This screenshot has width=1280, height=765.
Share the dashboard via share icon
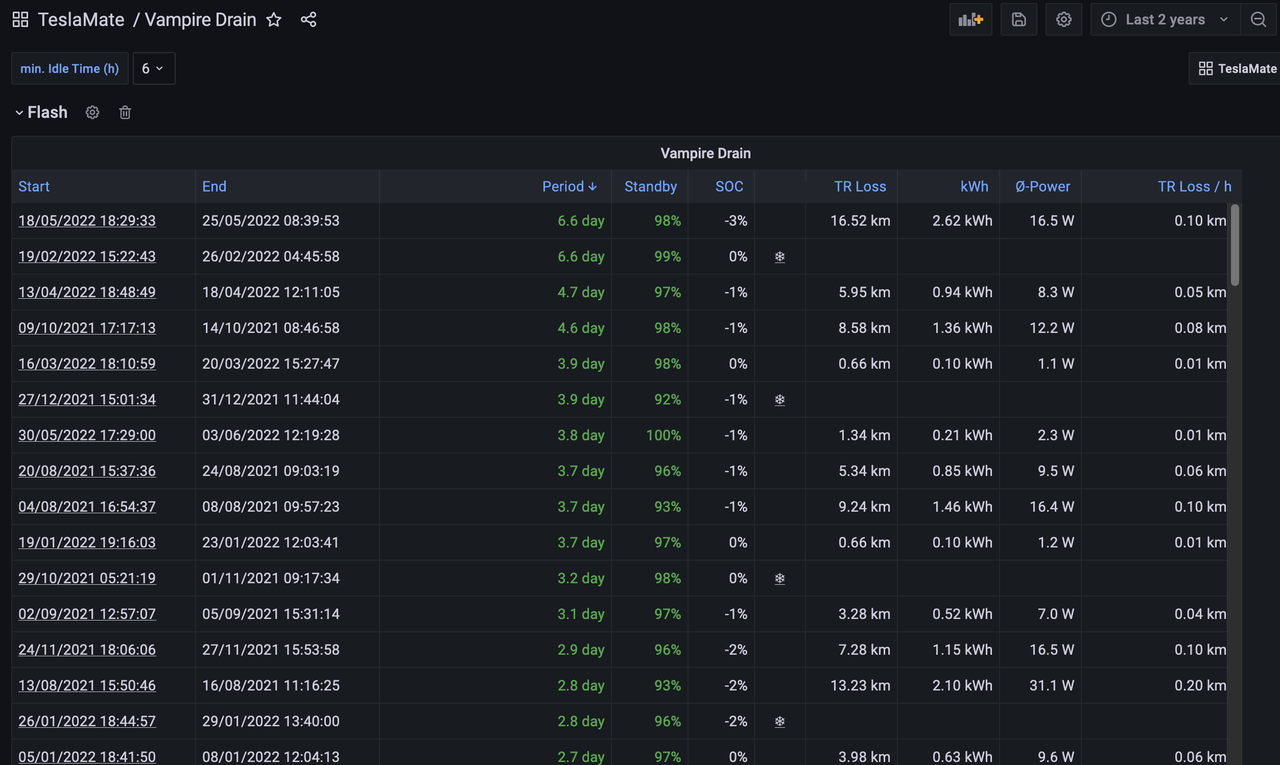click(x=308, y=20)
